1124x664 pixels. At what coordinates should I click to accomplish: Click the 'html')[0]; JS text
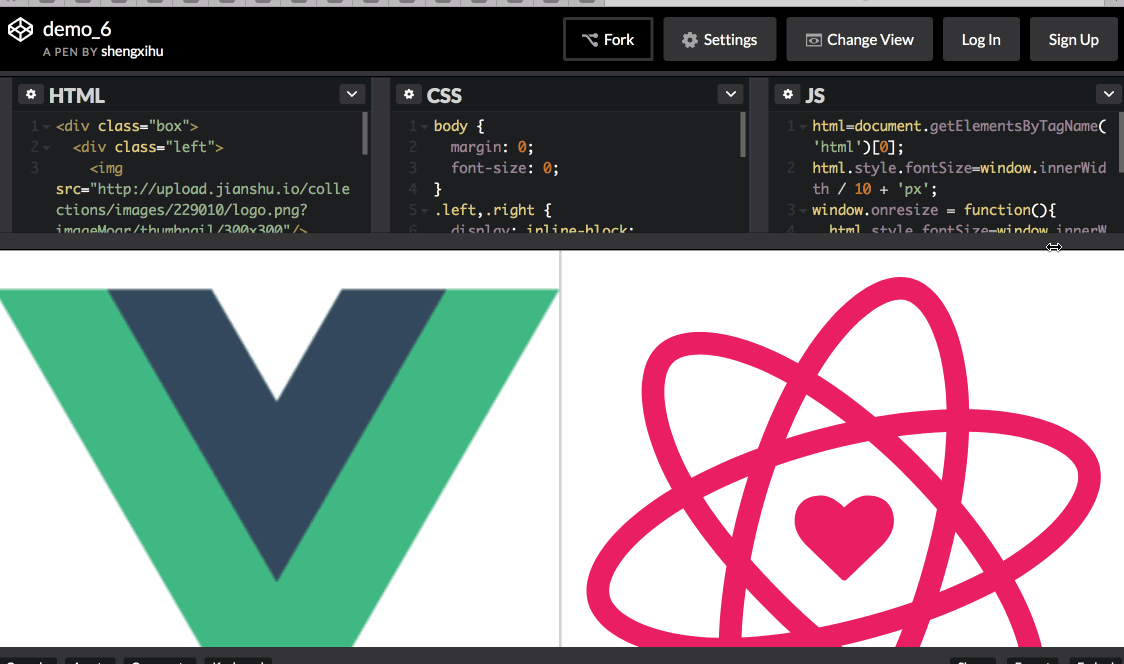pyautogui.click(x=858, y=147)
